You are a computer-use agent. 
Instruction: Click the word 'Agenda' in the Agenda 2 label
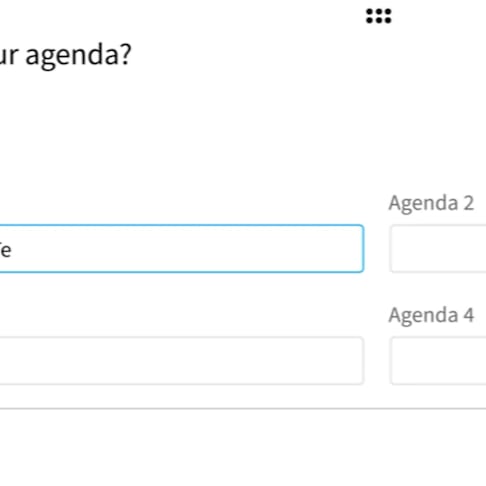pos(423,203)
